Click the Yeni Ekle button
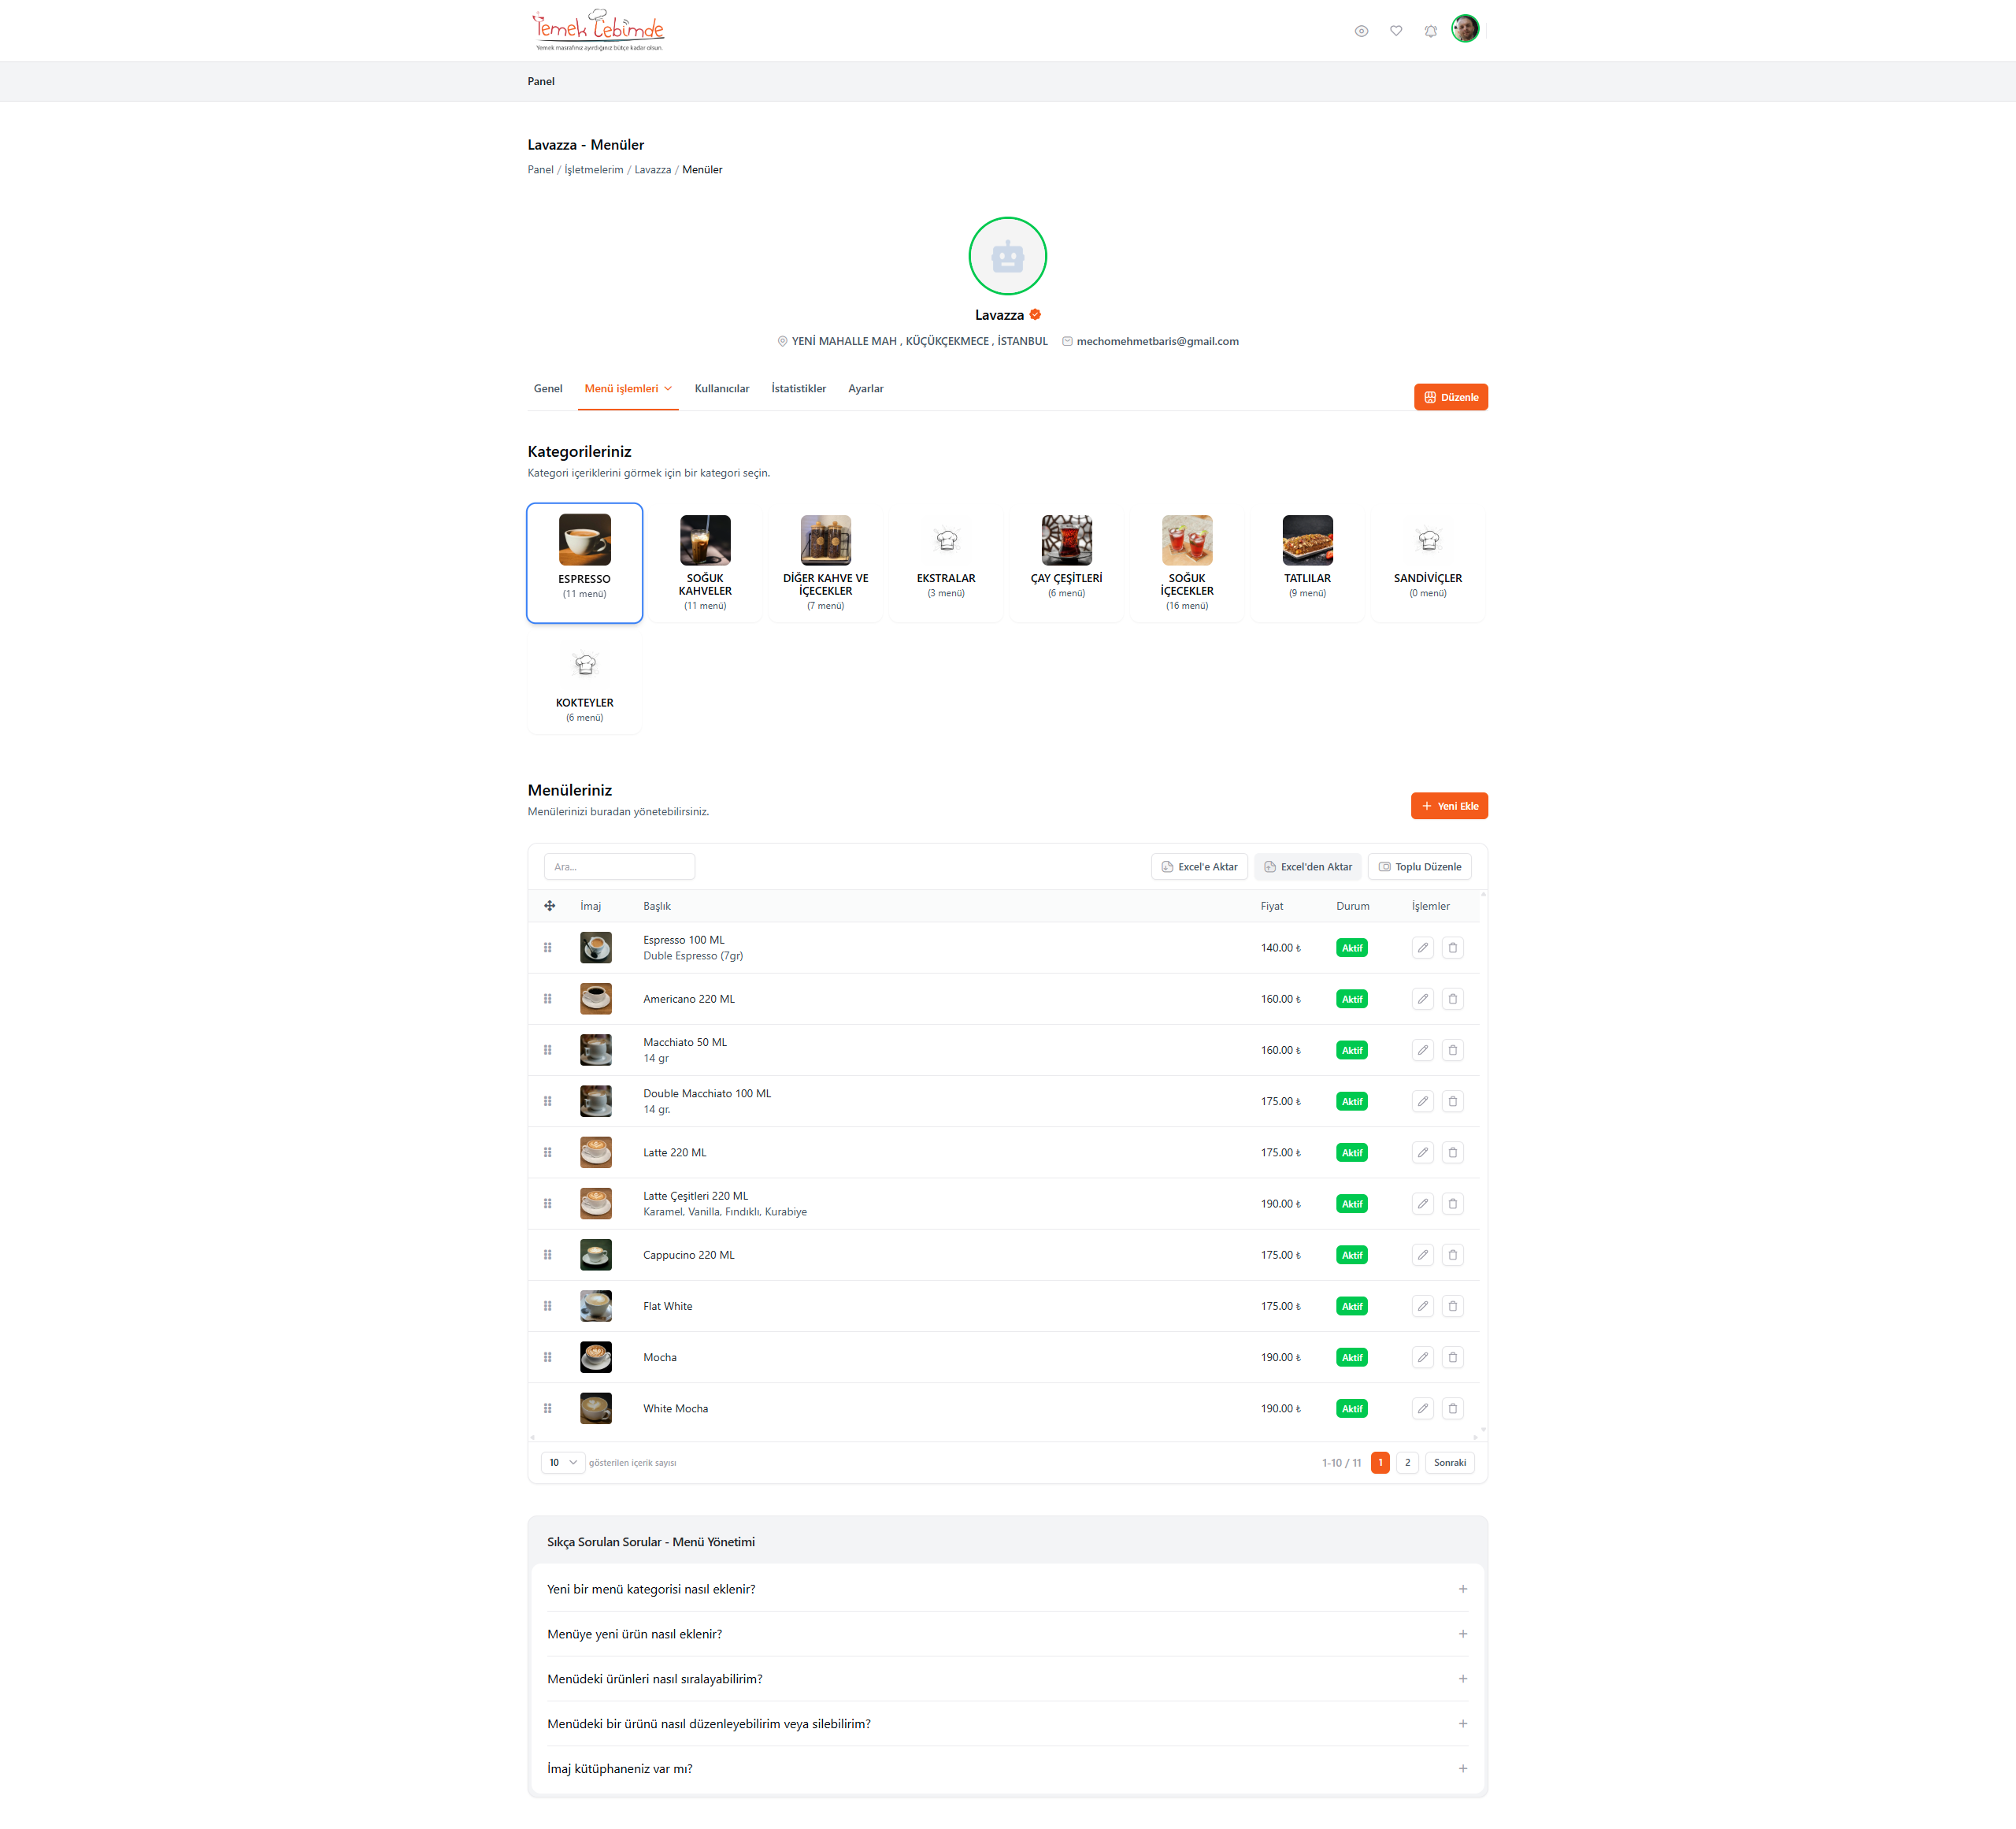The height and width of the screenshot is (1829, 2016). coord(1449,806)
